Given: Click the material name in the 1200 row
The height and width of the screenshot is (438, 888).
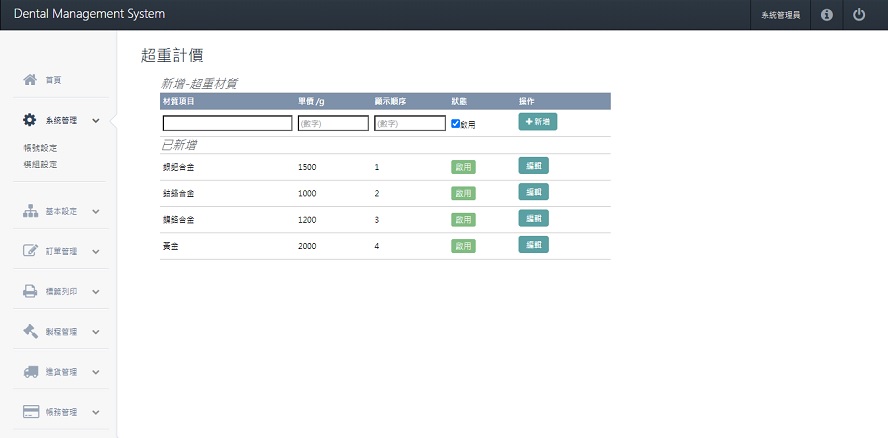Looking at the screenshot, I should pos(178,220).
